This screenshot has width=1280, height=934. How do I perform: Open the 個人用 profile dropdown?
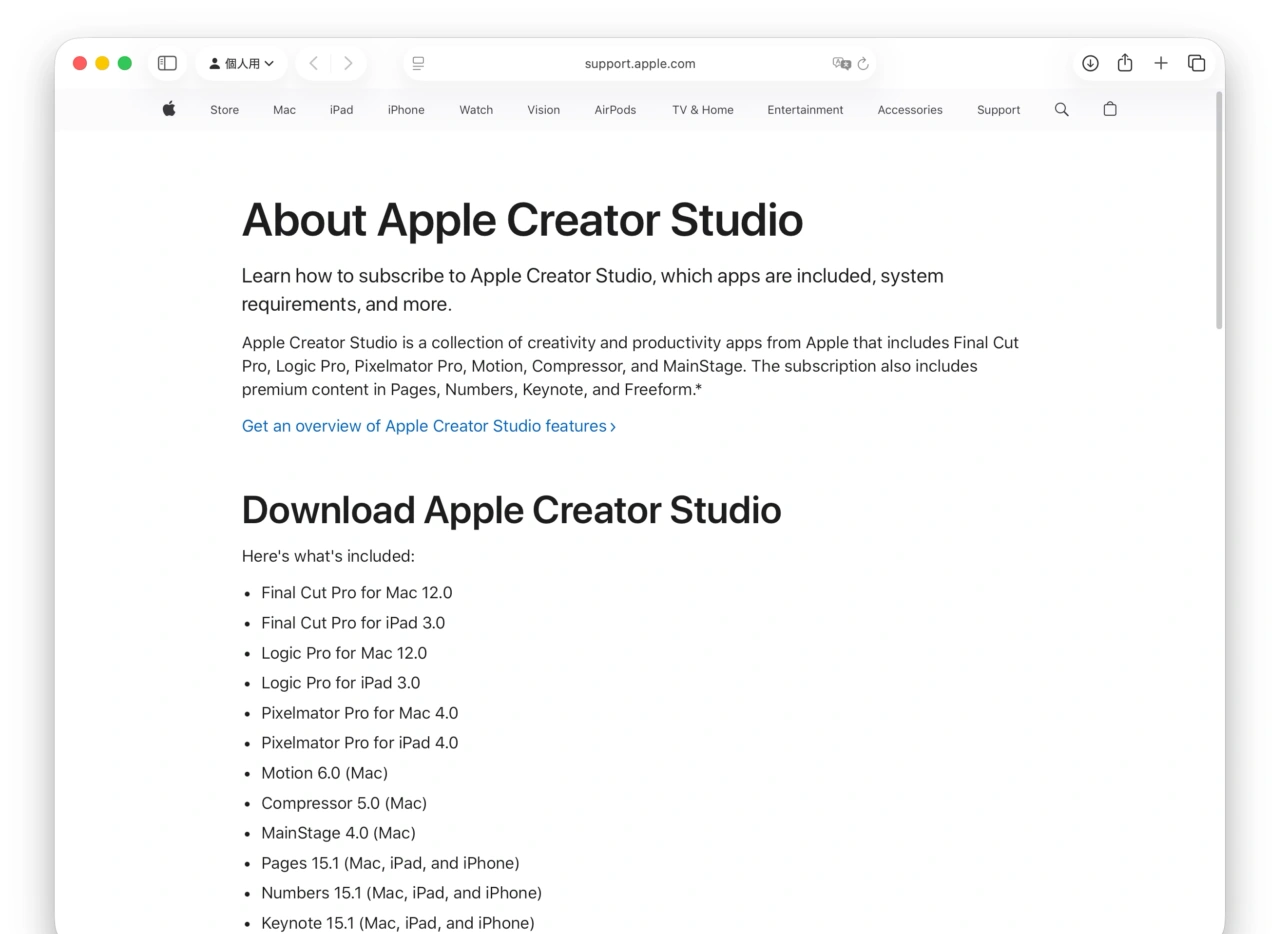pos(241,62)
